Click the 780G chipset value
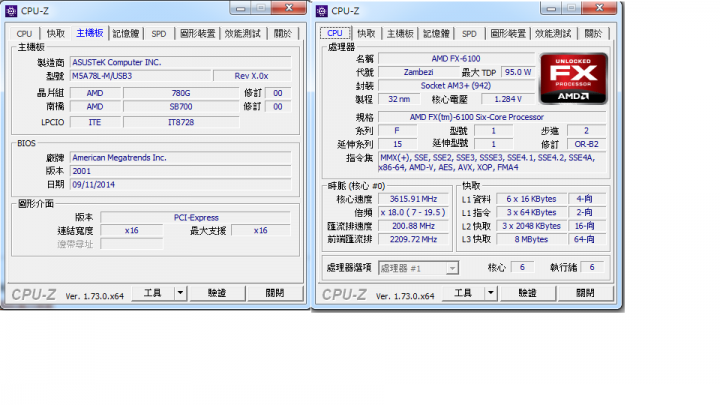The height and width of the screenshot is (405, 720). point(181,93)
